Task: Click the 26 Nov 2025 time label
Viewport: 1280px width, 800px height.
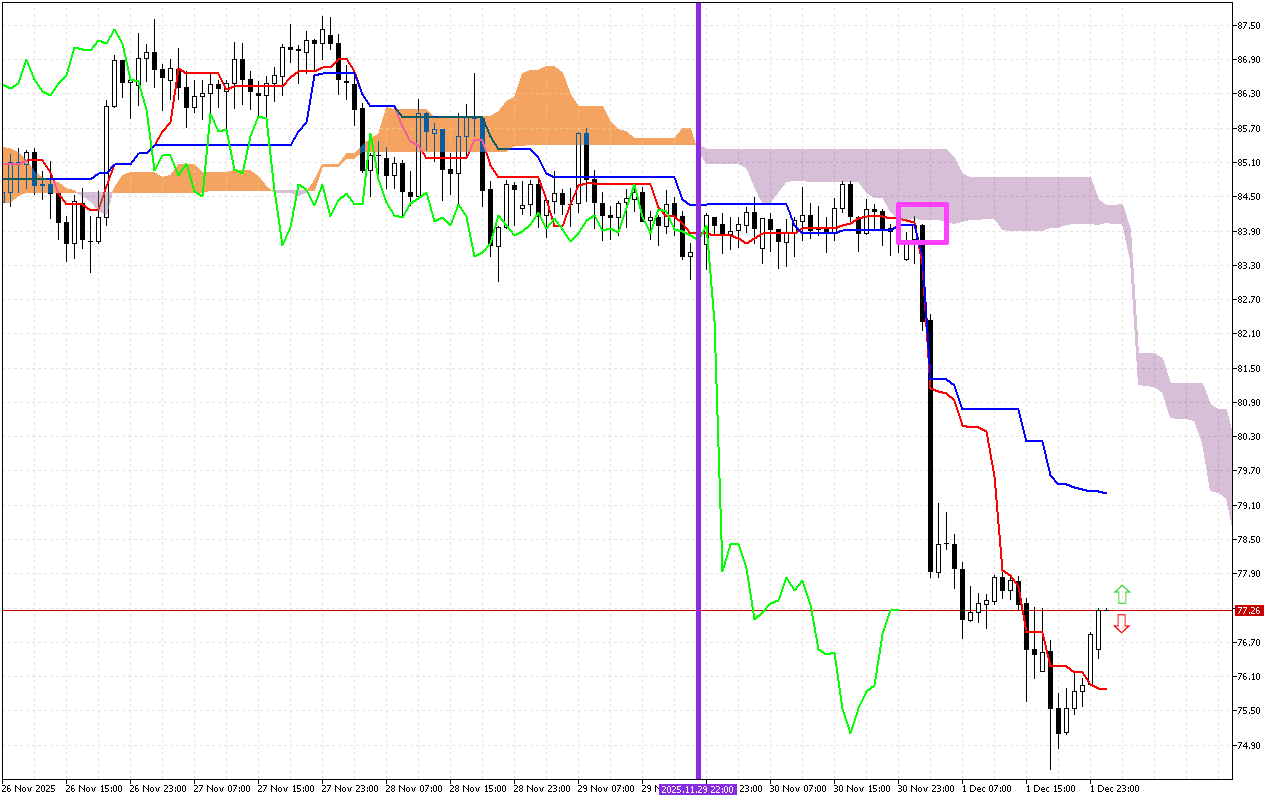Action: coord(28,789)
